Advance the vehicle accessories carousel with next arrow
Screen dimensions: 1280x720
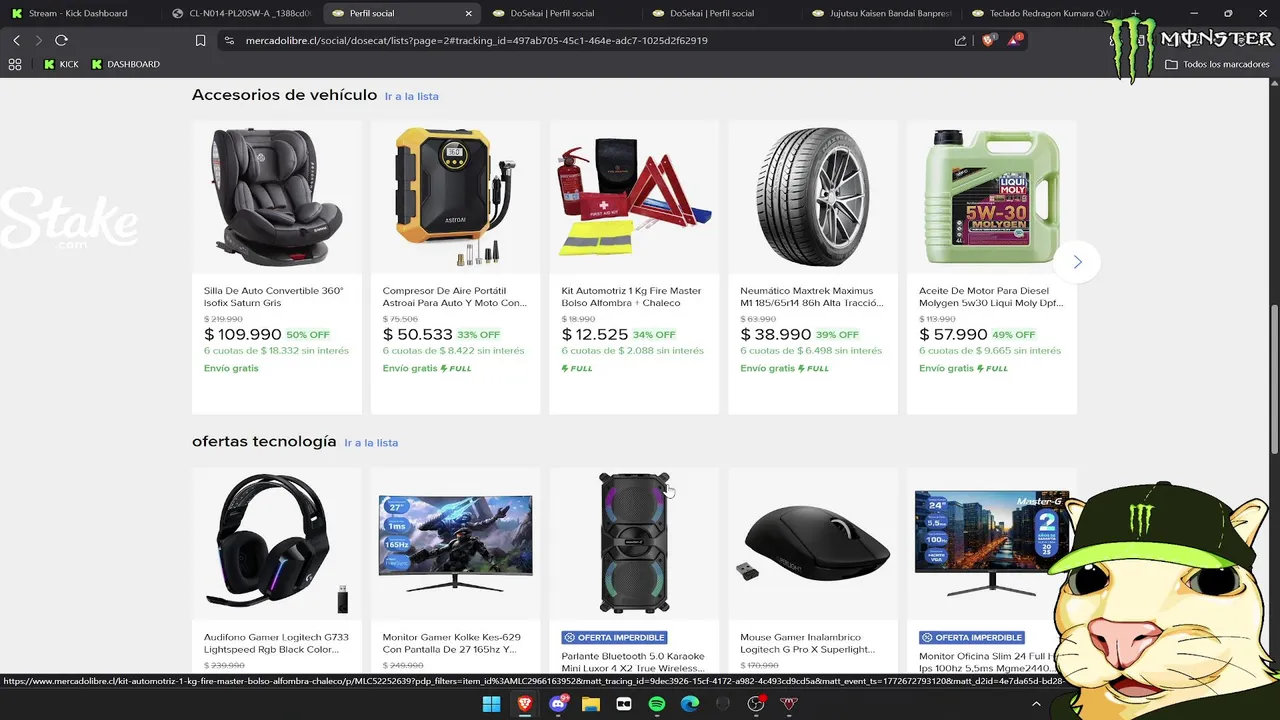pyautogui.click(x=1077, y=262)
